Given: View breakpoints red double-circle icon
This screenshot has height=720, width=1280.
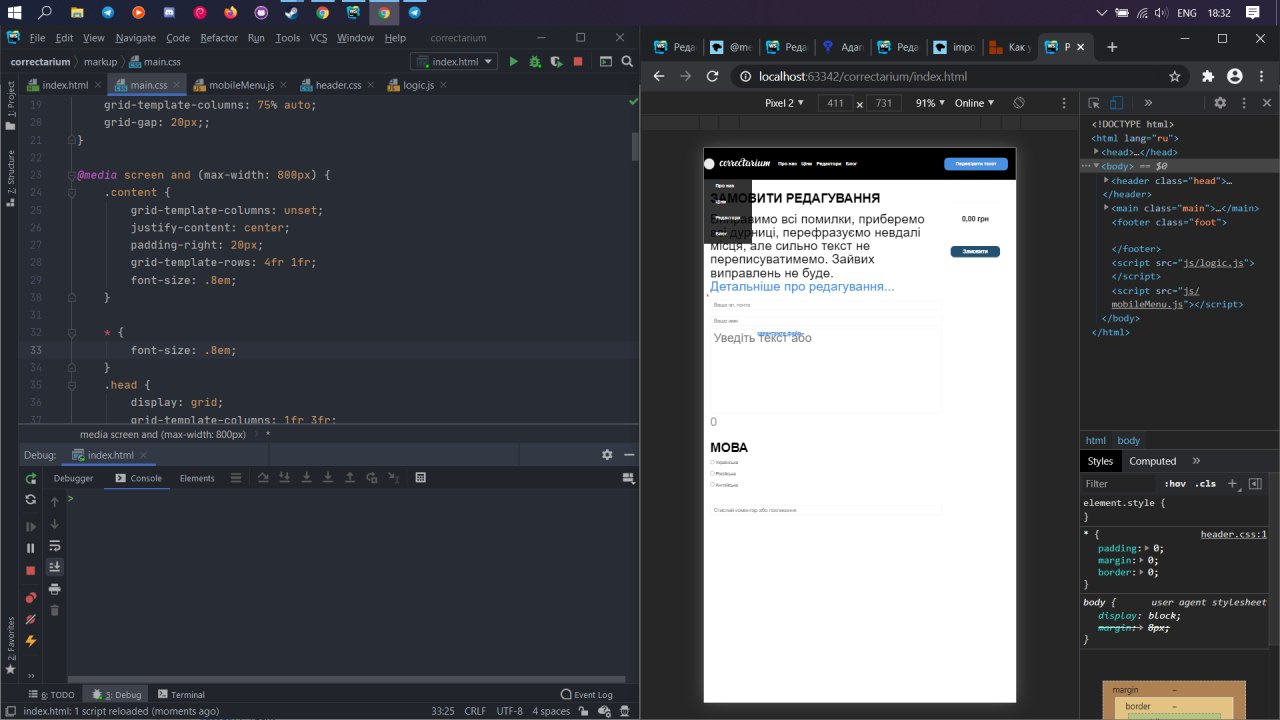Looking at the screenshot, I should (x=31, y=598).
